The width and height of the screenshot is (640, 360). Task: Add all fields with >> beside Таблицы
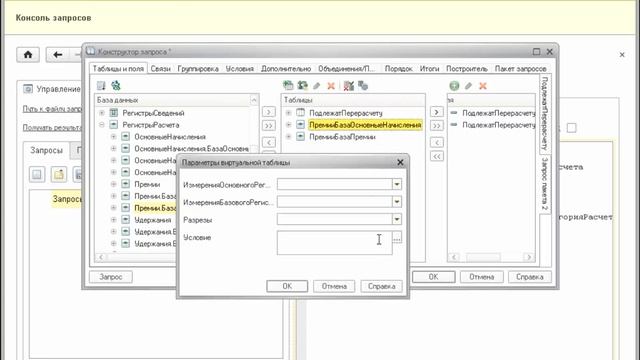(x=437, y=126)
